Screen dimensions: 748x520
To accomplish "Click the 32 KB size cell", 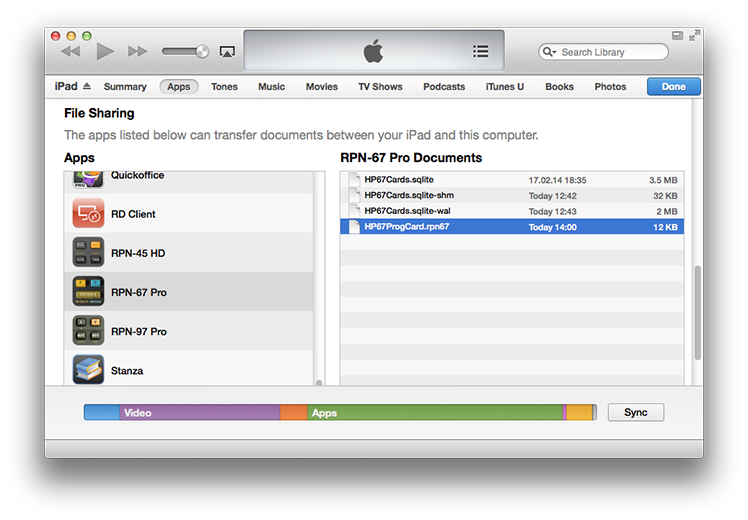I will tap(665, 196).
